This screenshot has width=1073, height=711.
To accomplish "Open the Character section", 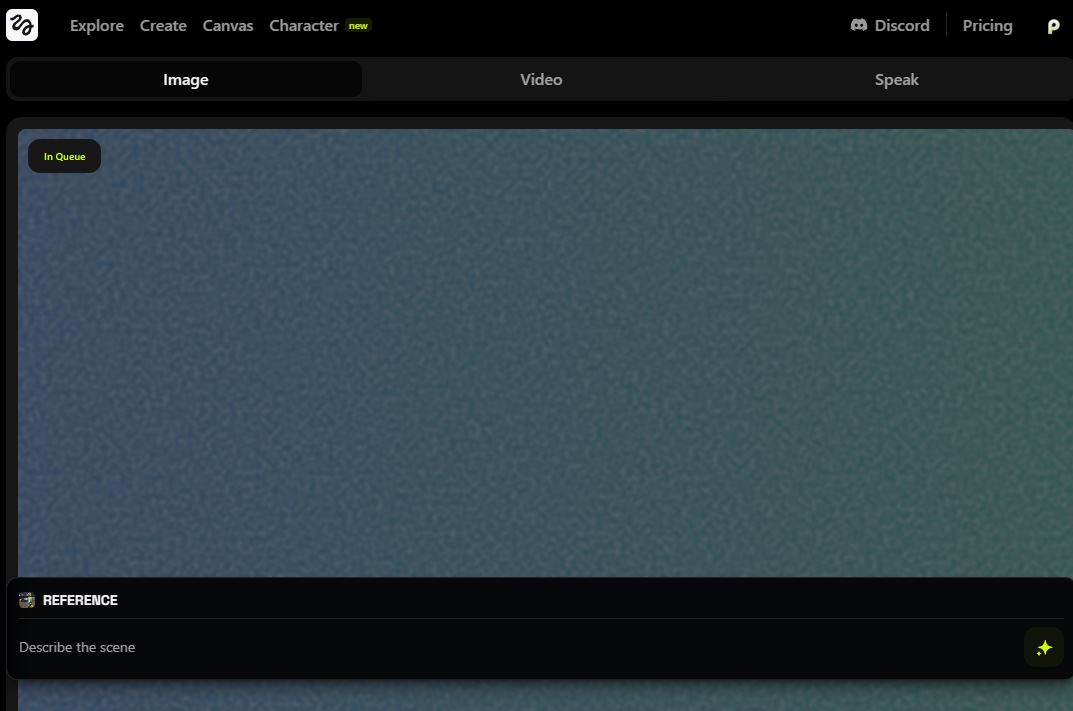I will click(x=303, y=26).
